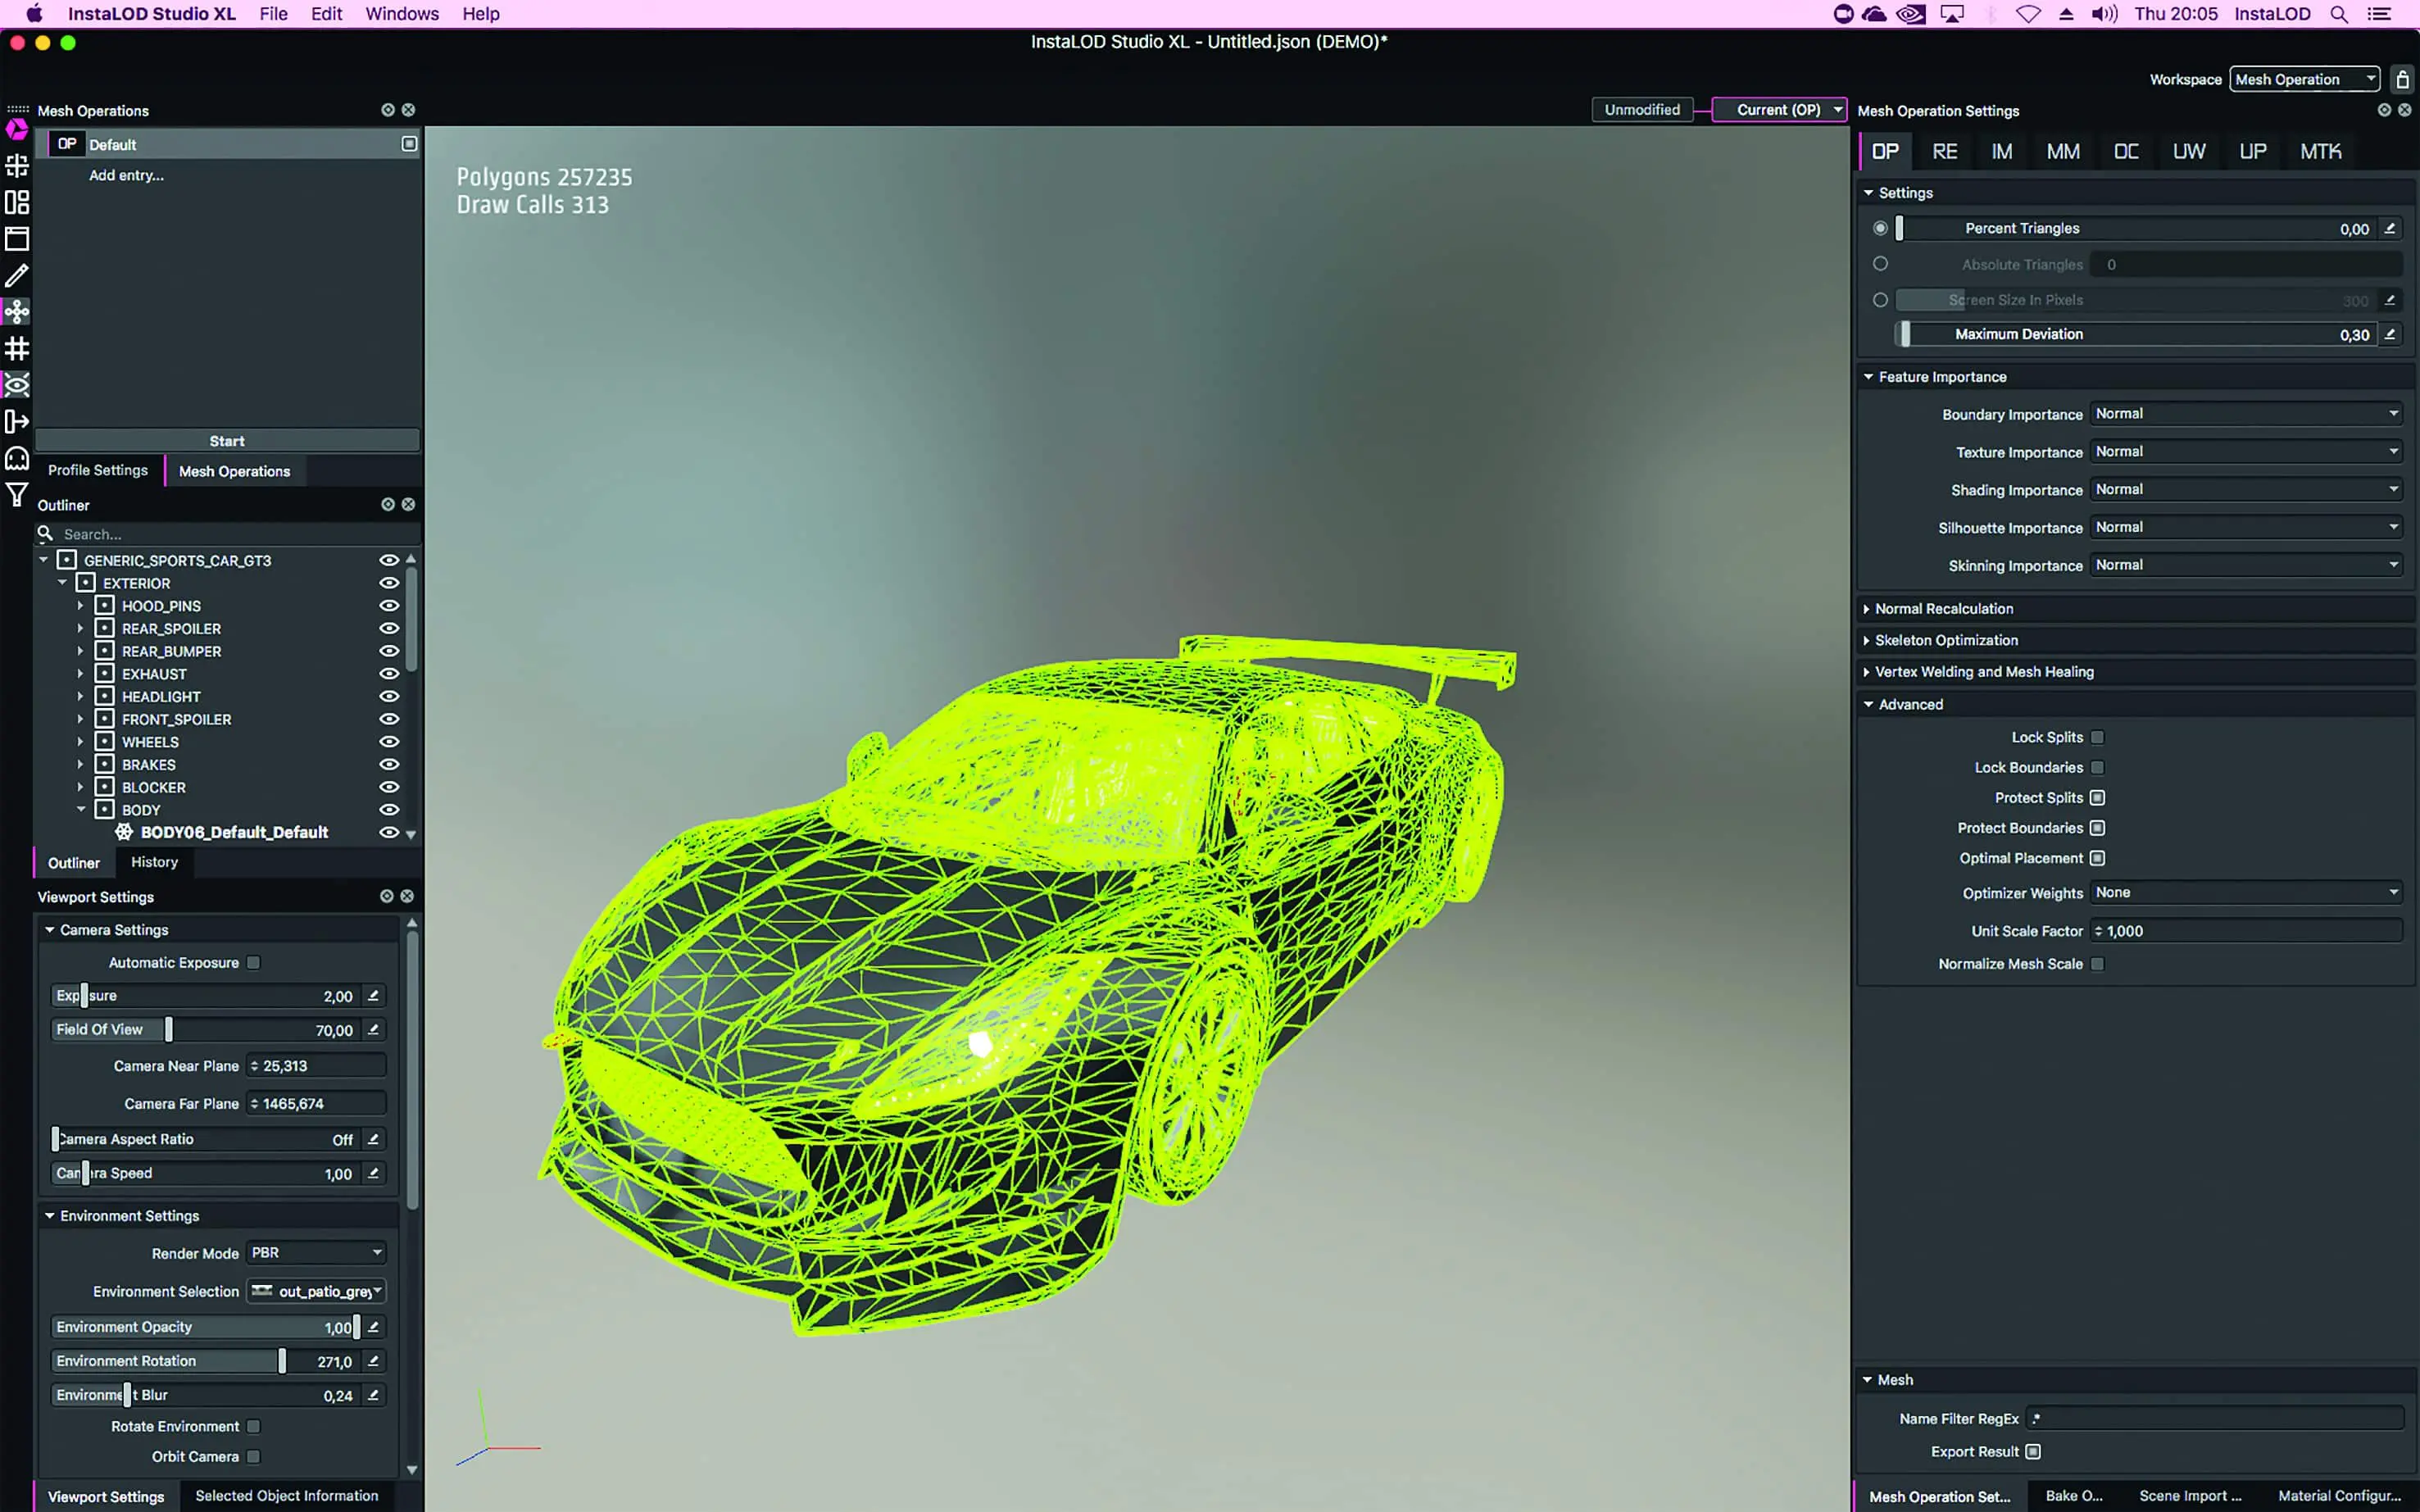The width and height of the screenshot is (2420, 1512).
Task: Select the Screen Size In Pixels radio button
Action: coord(1880,300)
